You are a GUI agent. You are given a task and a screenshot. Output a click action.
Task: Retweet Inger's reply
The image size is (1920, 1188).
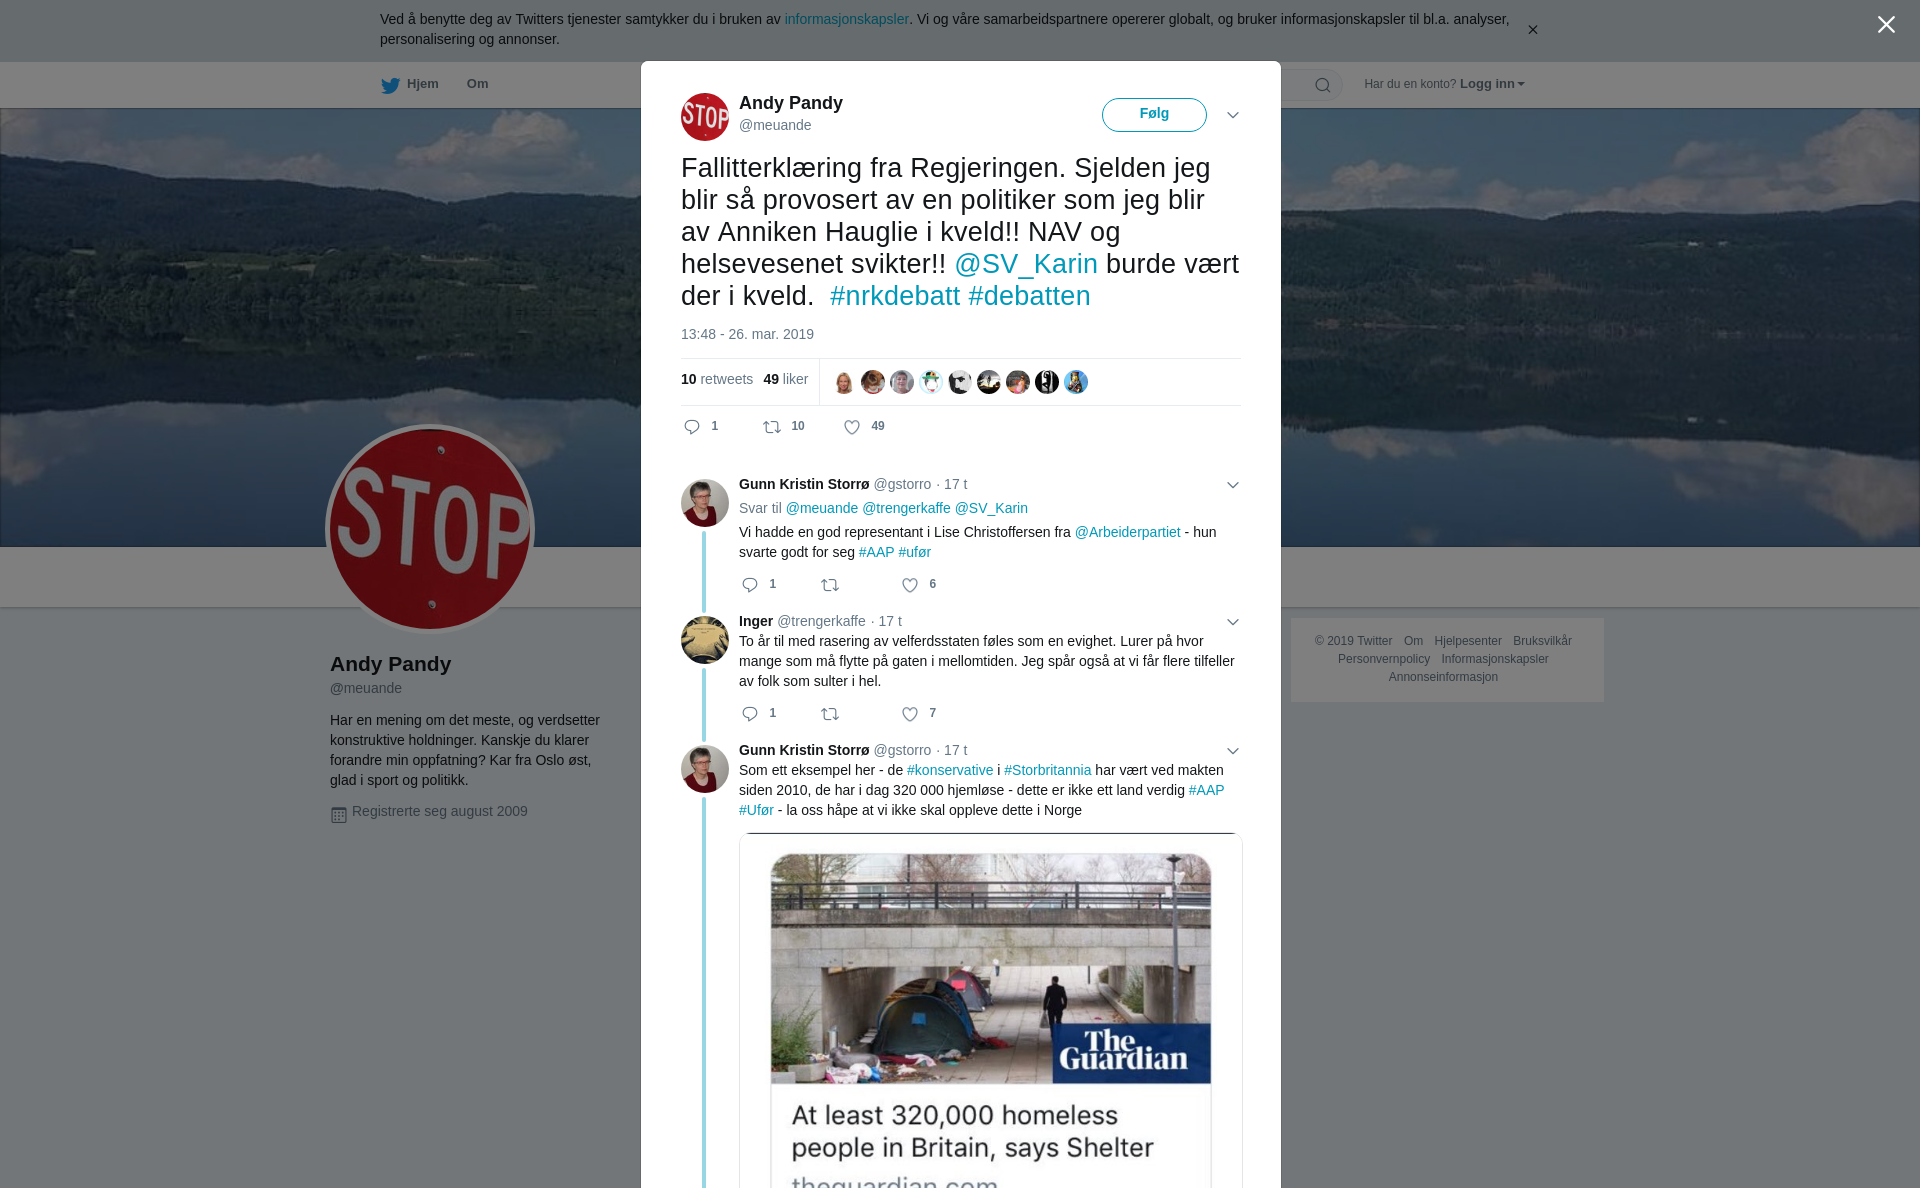pyautogui.click(x=830, y=714)
